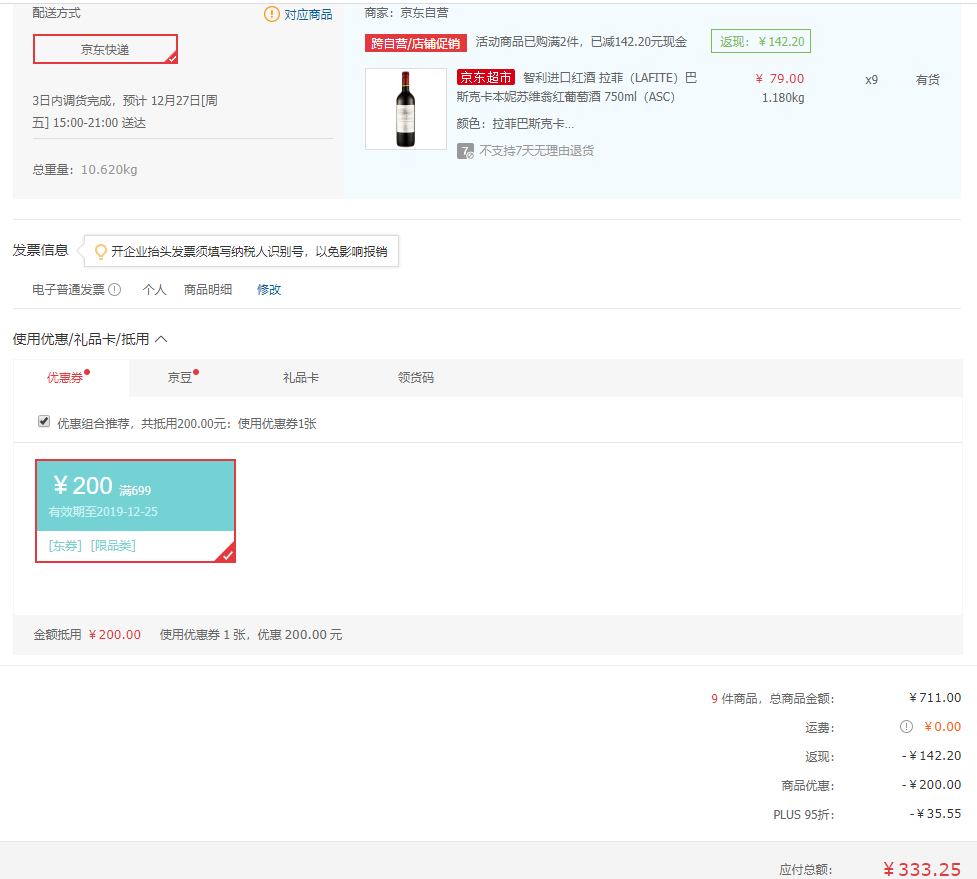
Task: Open the Lafite wine bottle thumbnail
Action: [x=406, y=109]
